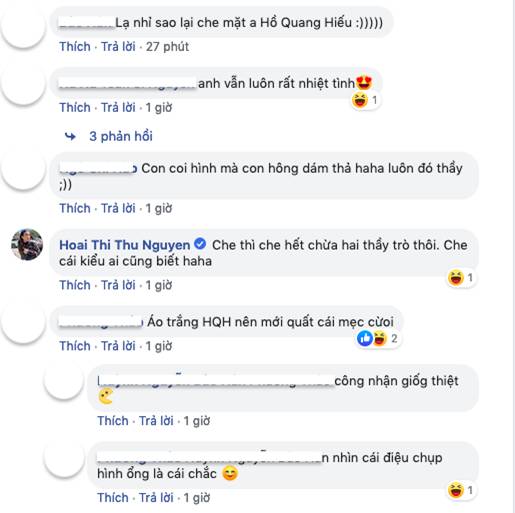View haha reaction on 'nhìn cái điệu chụp' reply

tap(456, 490)
